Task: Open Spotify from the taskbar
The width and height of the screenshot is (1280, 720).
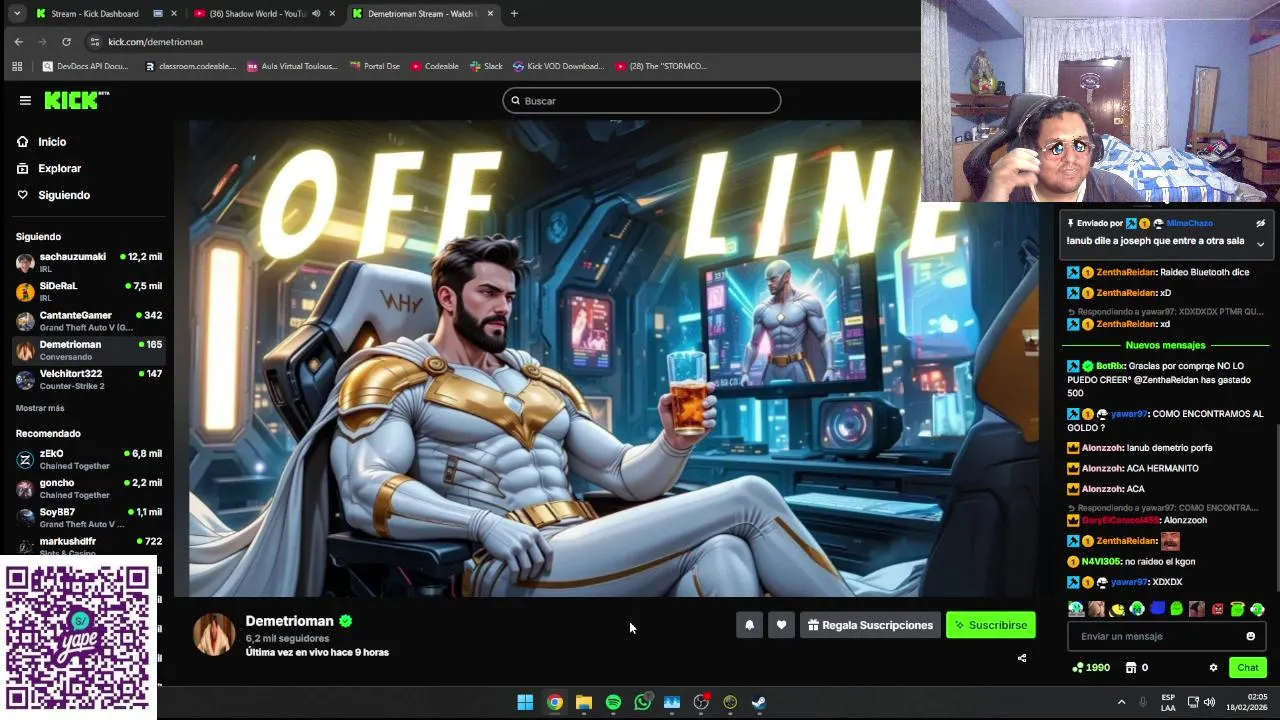Action: (x=613, y=702)
